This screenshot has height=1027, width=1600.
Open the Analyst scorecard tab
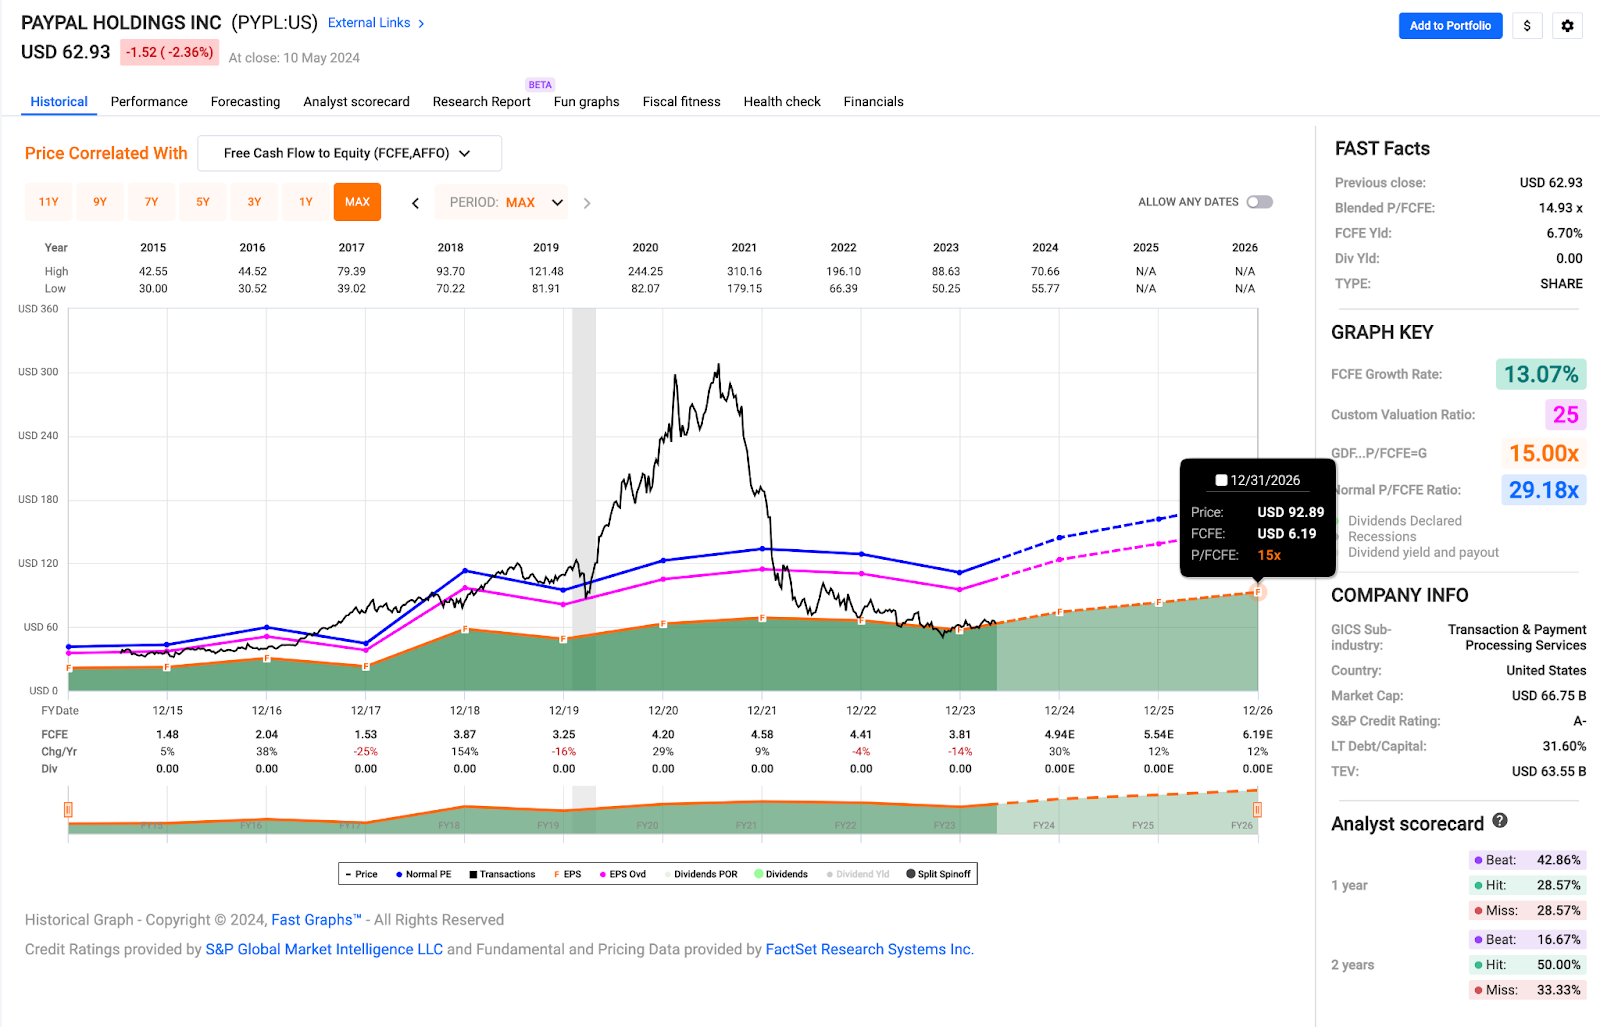(356, 102)
